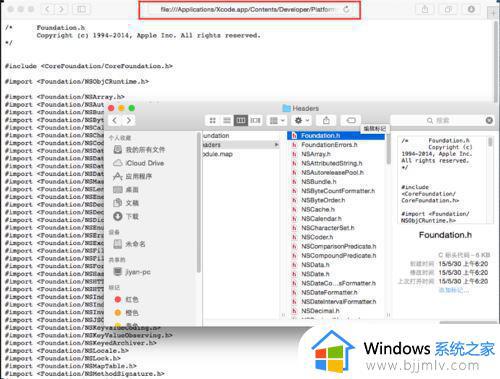Screen dimensions: 500x379
Task: Clear the Finder search field
Action: pos(489,120)
